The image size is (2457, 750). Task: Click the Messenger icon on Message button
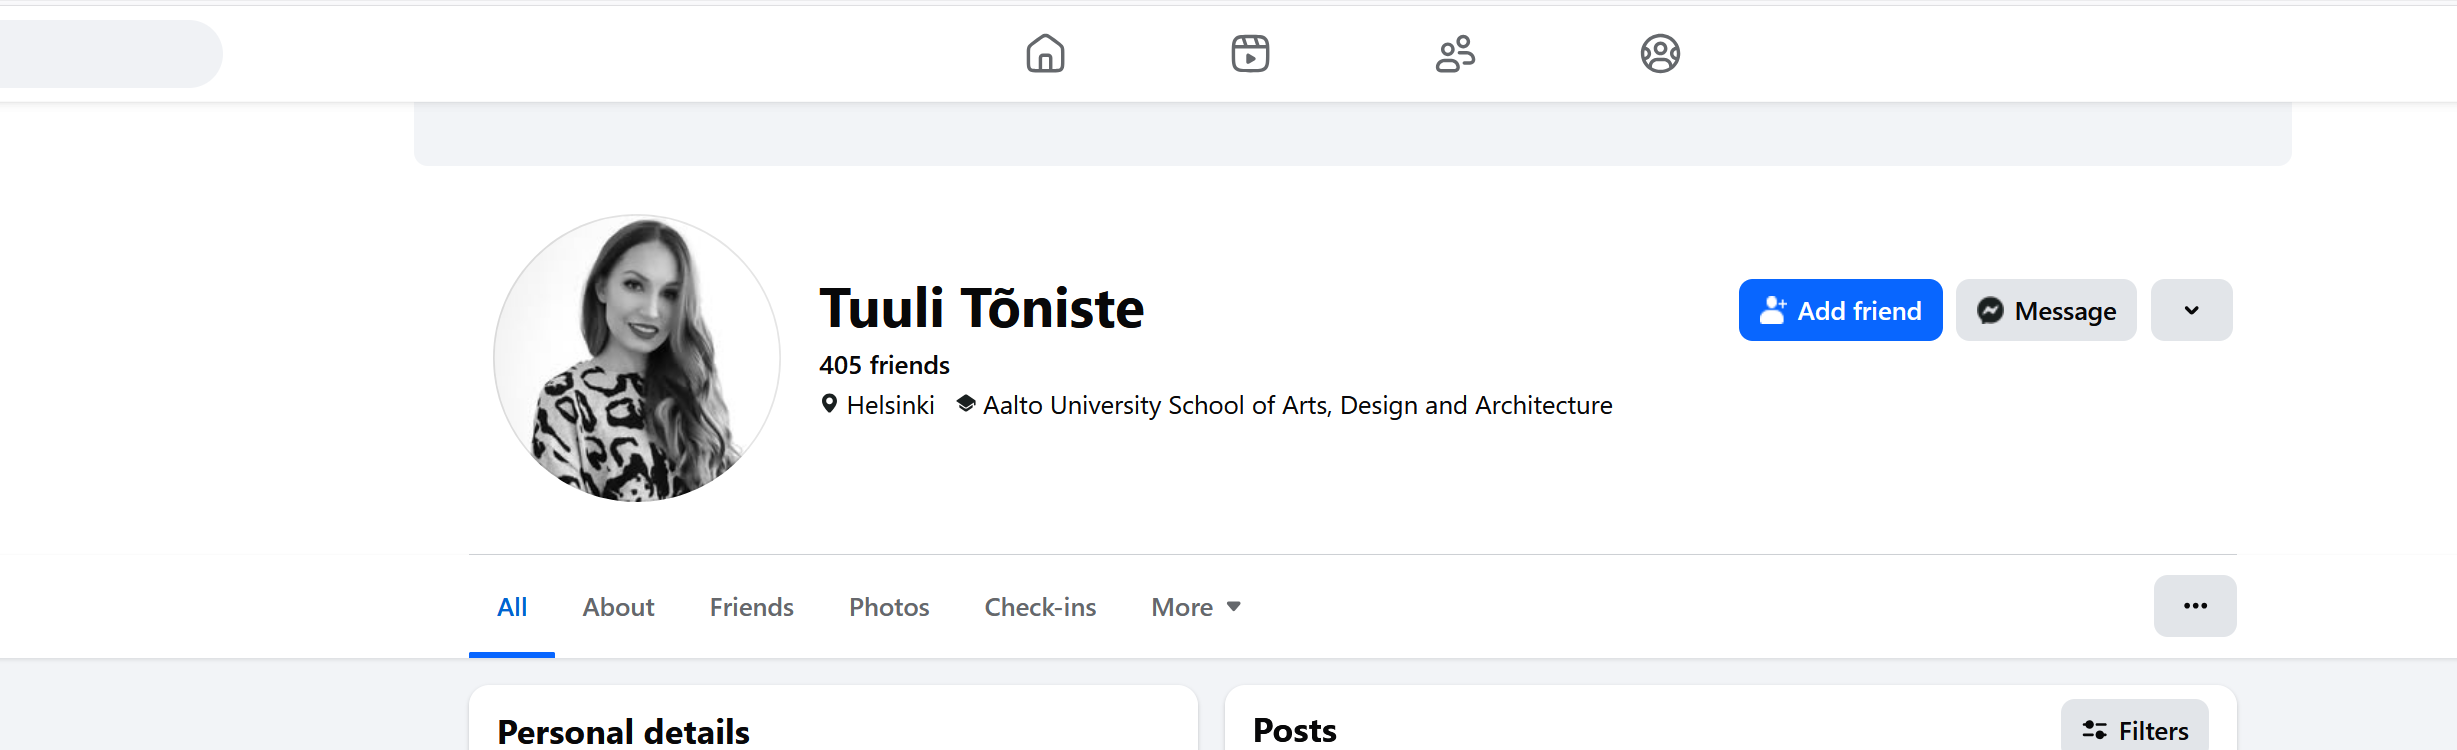1990,311
